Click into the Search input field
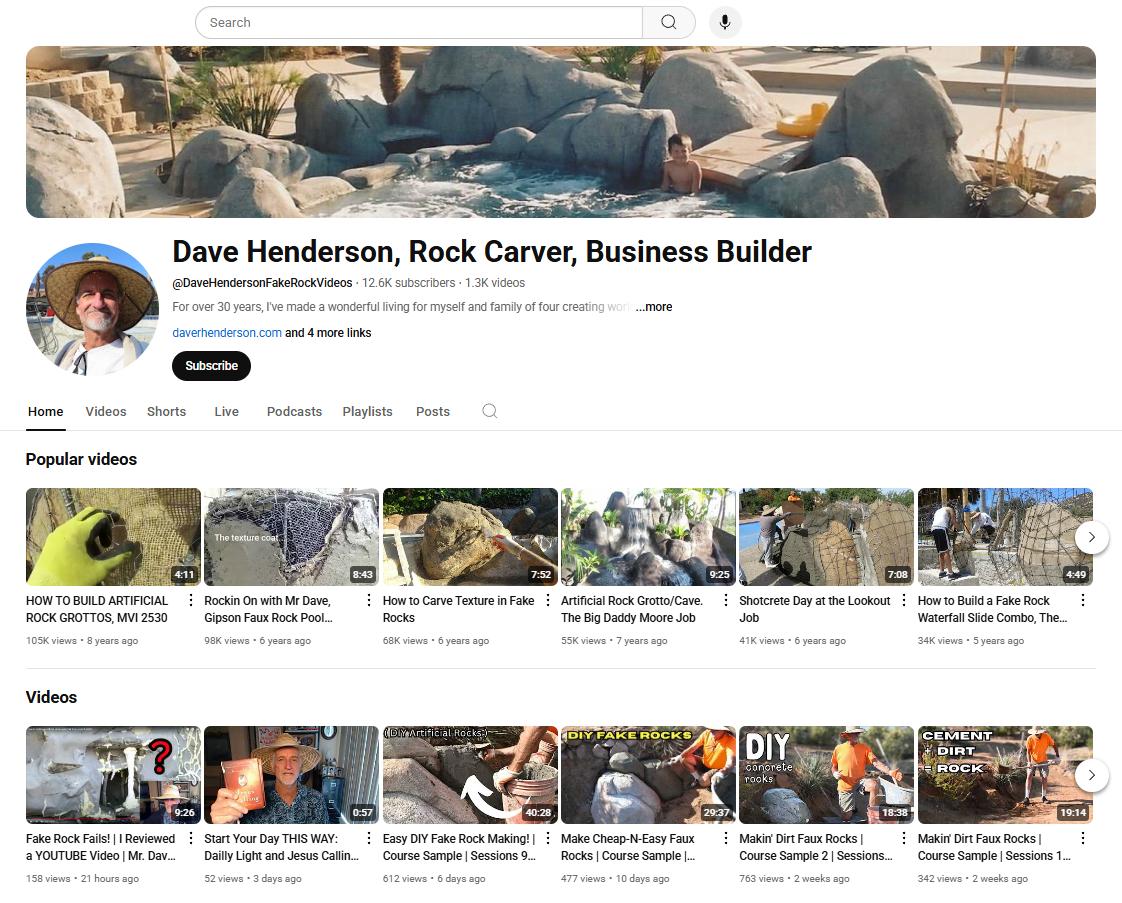This screenshot has height=903, width=1122. (x=420, y=22)
